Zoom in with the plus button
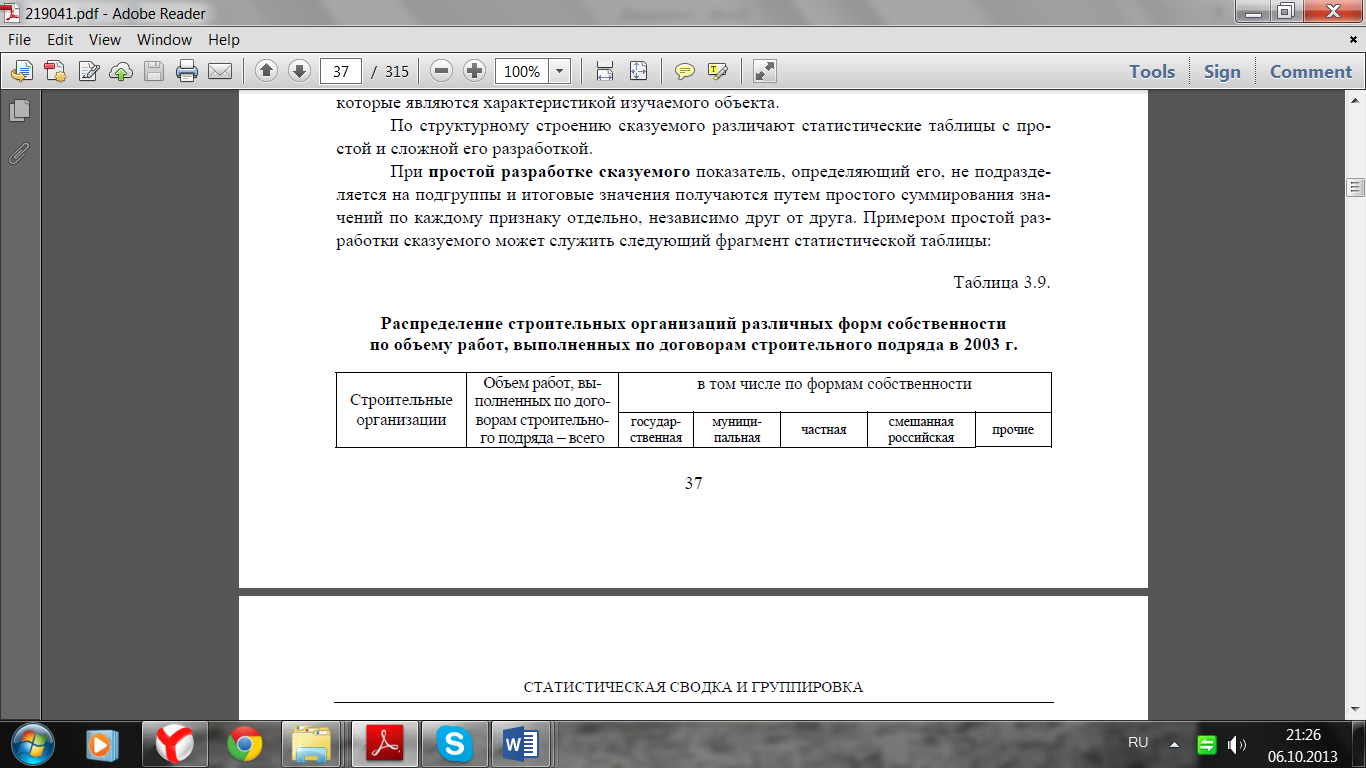The image size is (1366, 768). pos(475,71)
